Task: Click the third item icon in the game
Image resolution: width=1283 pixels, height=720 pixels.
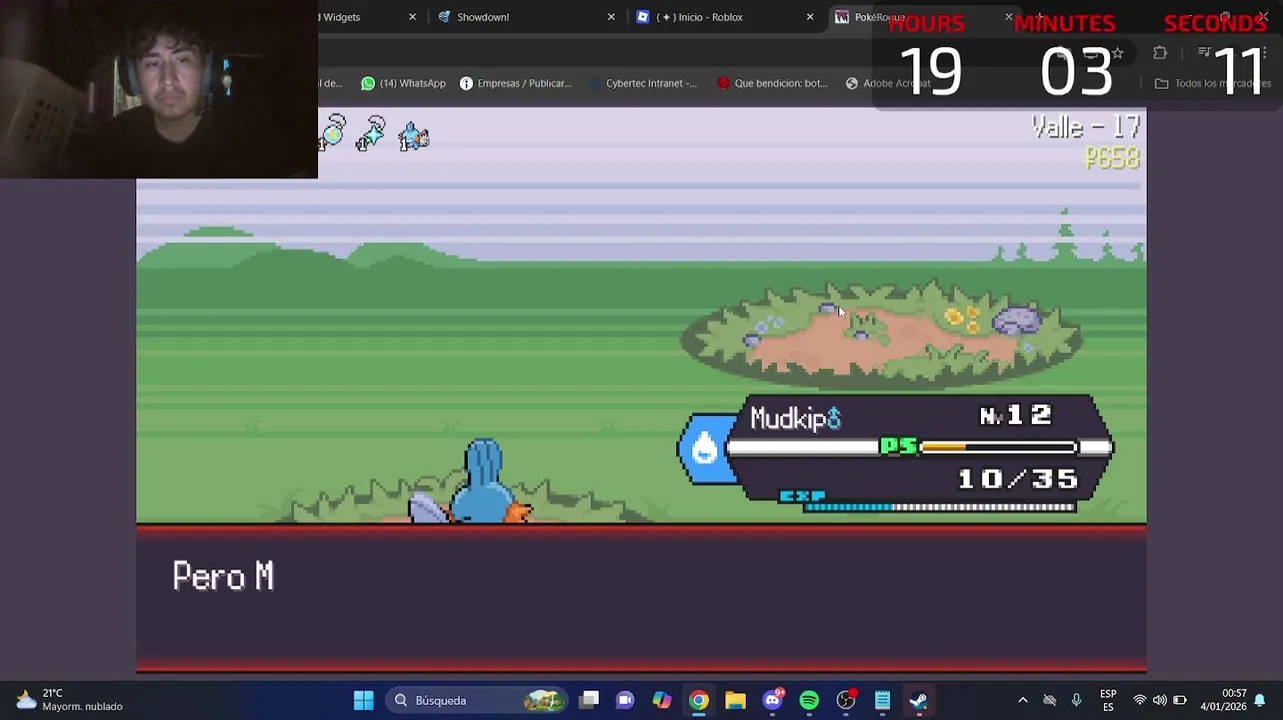Action: (414, 137)
